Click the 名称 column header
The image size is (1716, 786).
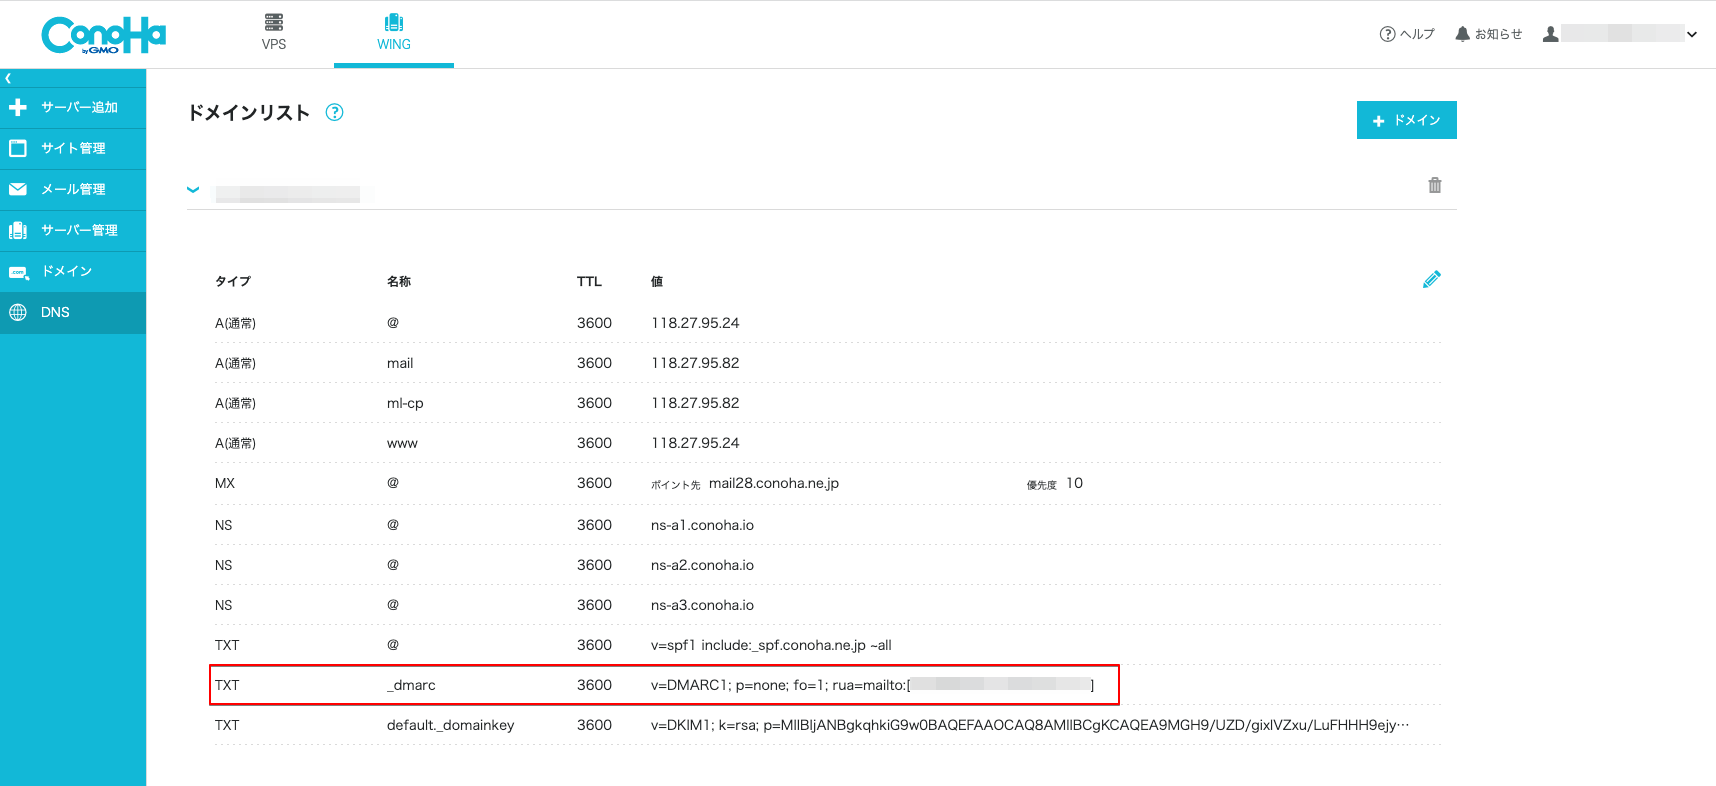(399, 281)
